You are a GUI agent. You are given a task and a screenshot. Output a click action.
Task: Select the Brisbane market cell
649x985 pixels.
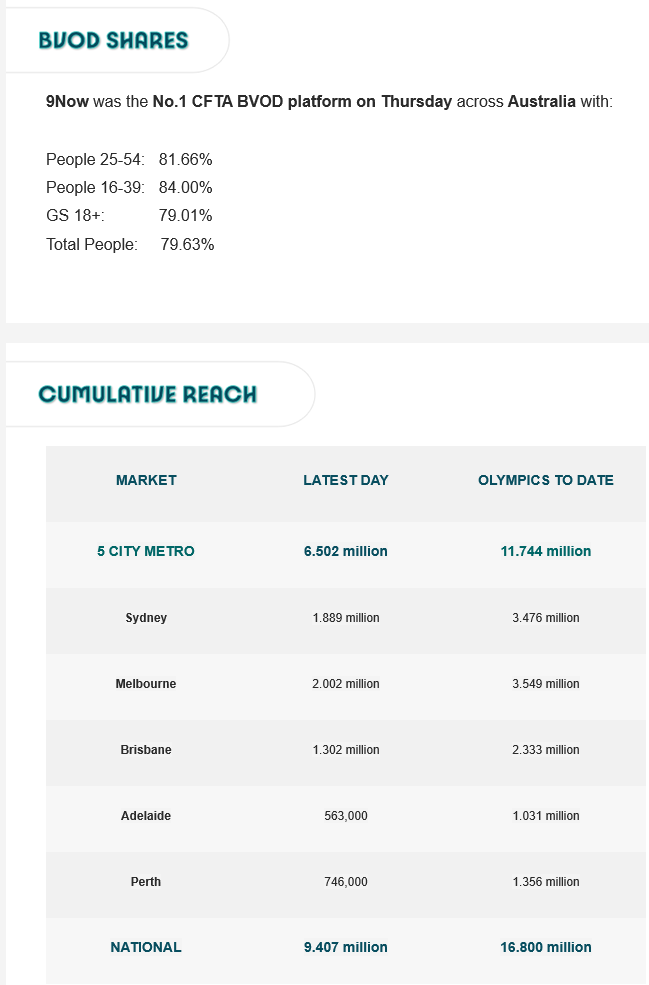(146, 750)
